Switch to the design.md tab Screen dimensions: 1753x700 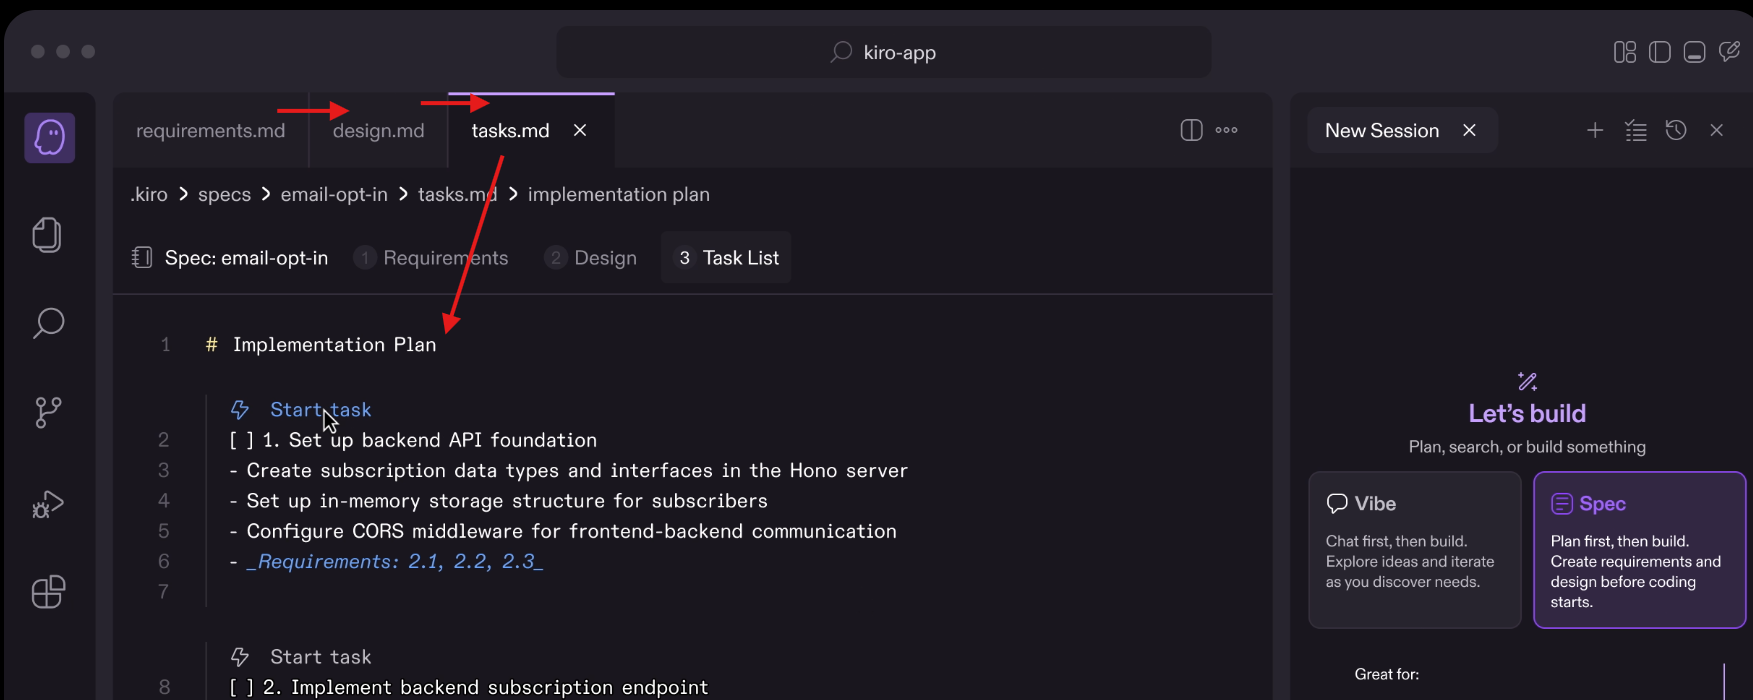(378, 130)
